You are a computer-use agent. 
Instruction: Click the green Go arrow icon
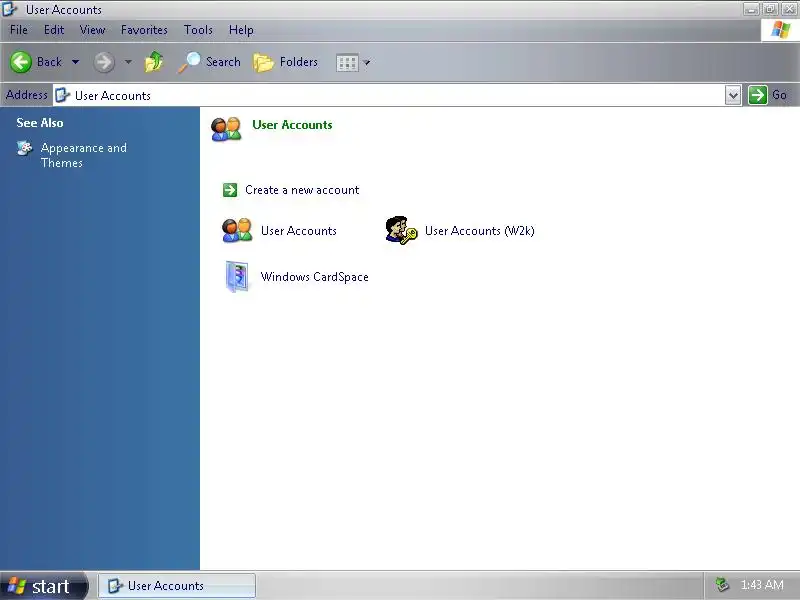pos(758,95)
